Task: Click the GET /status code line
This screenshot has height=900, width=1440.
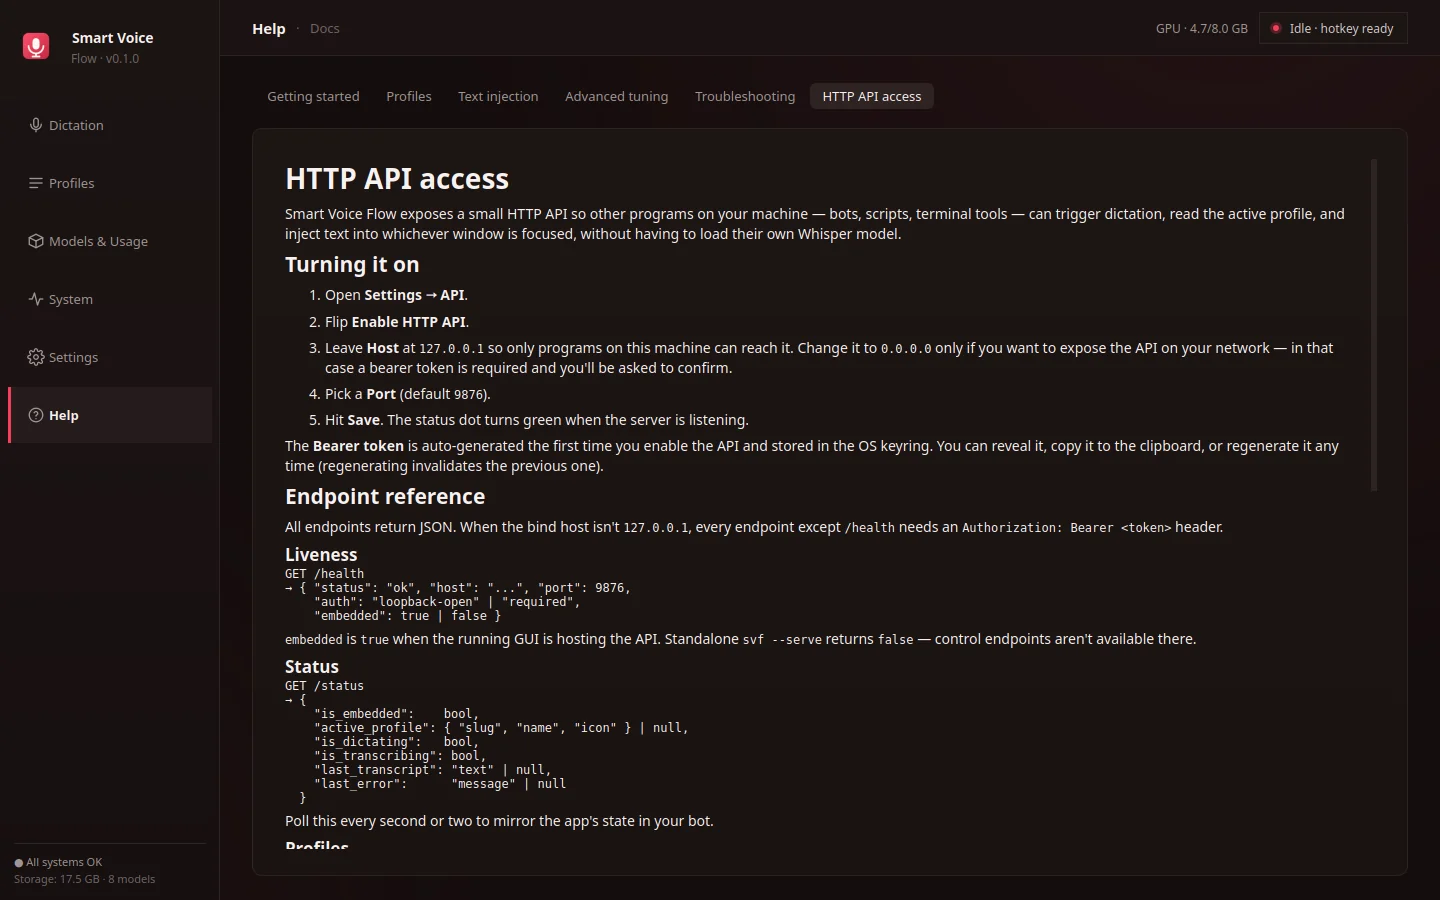Action: (325, 686)
